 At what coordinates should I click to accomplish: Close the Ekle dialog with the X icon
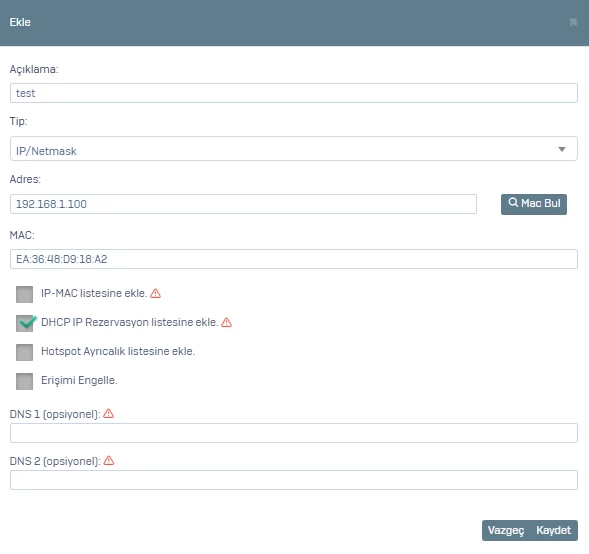(573, 22)
